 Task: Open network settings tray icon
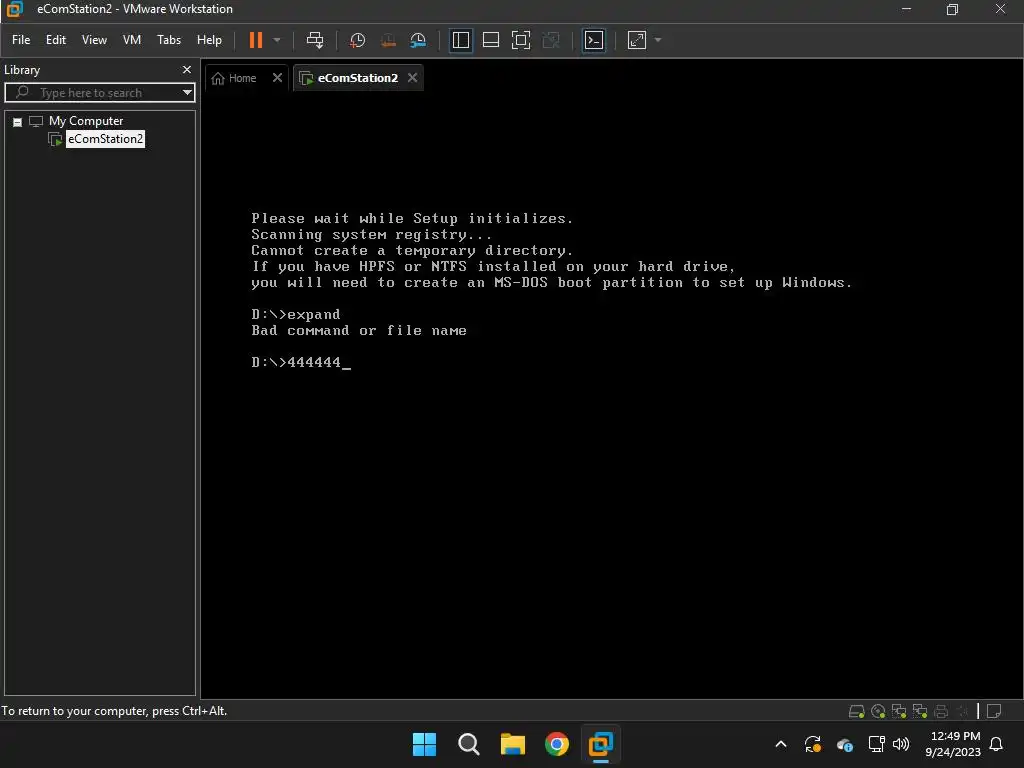pos(876,743)
